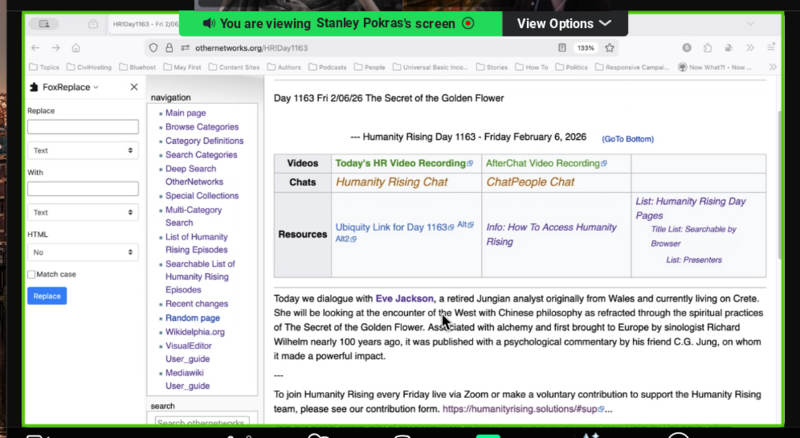This screenshot has height=438, width=800.
Task: Open the Bluehost bookmarks folder
Action: [138, 67]
